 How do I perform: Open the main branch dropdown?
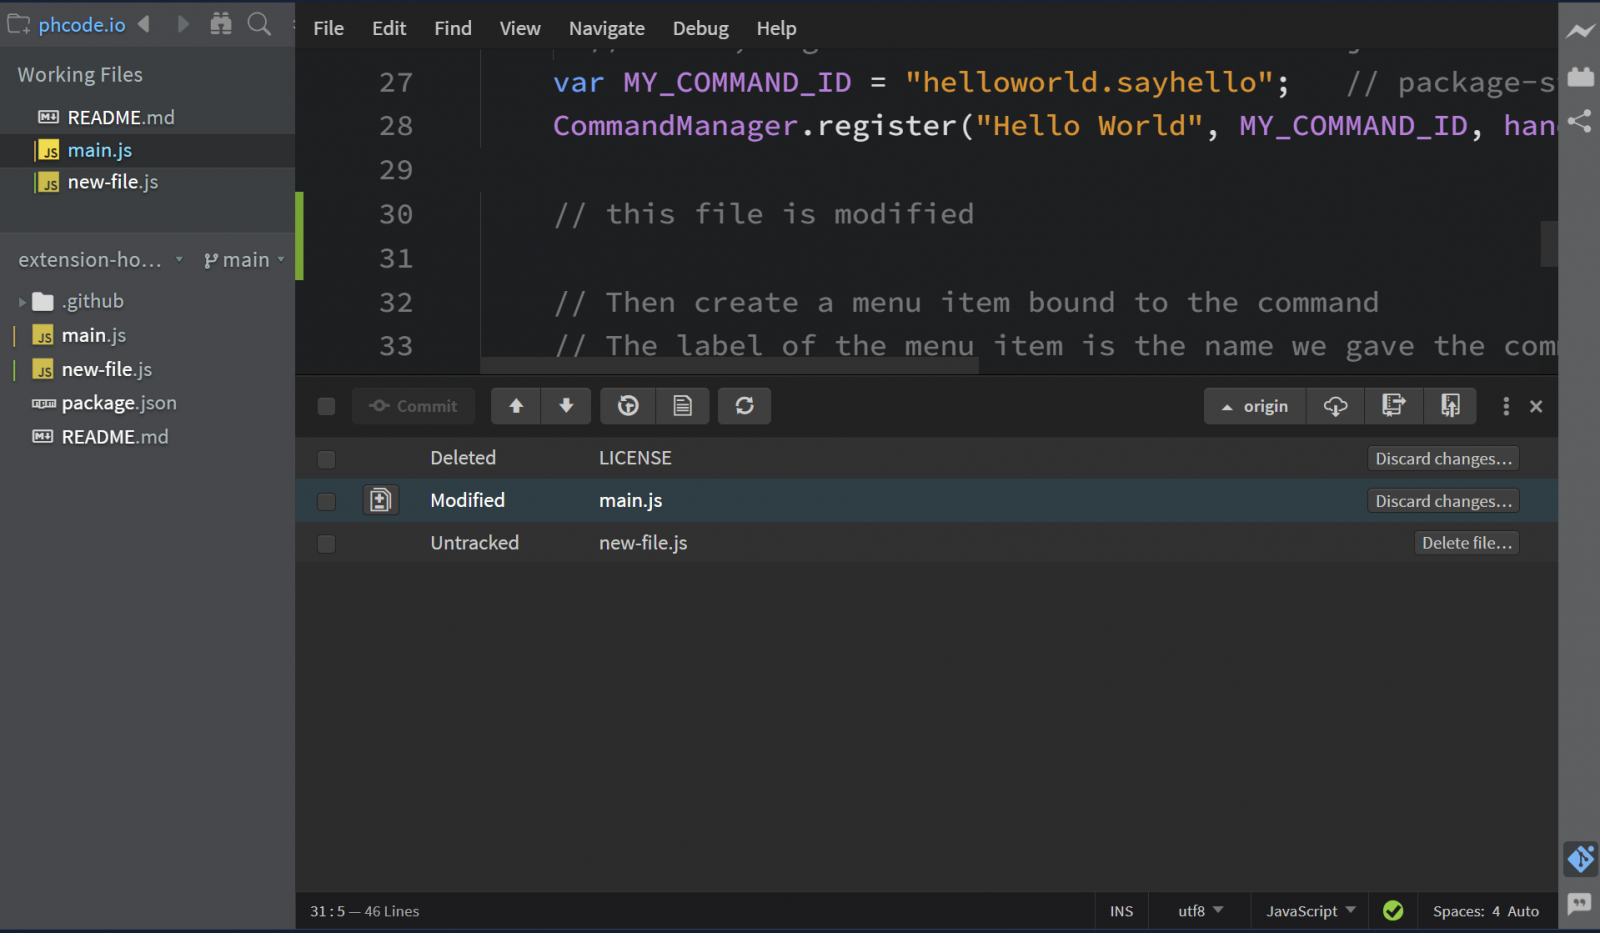(245, 260)
